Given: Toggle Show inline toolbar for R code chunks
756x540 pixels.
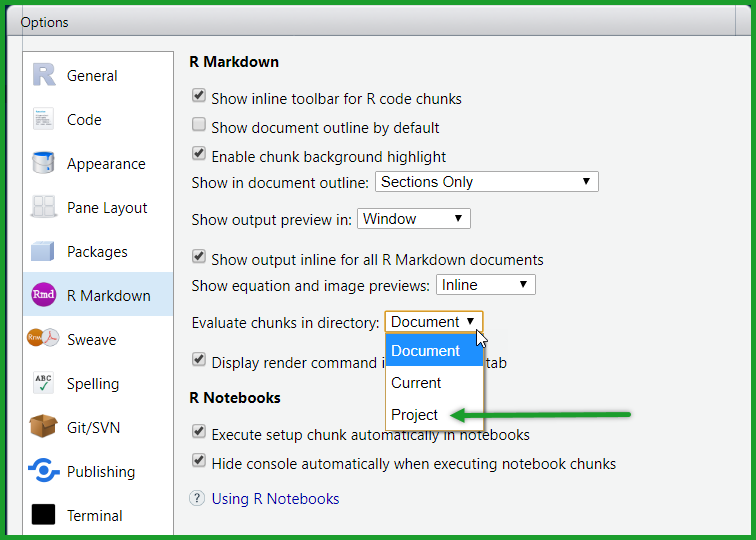Looking at the screenshot, I should (199, 98).
